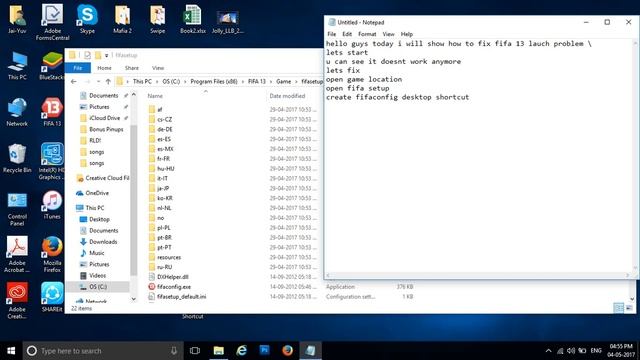Launch the SHAREit desktop shortcut
Screen dimensions: 640x360
pyautogui.click(x=52, y=297)
